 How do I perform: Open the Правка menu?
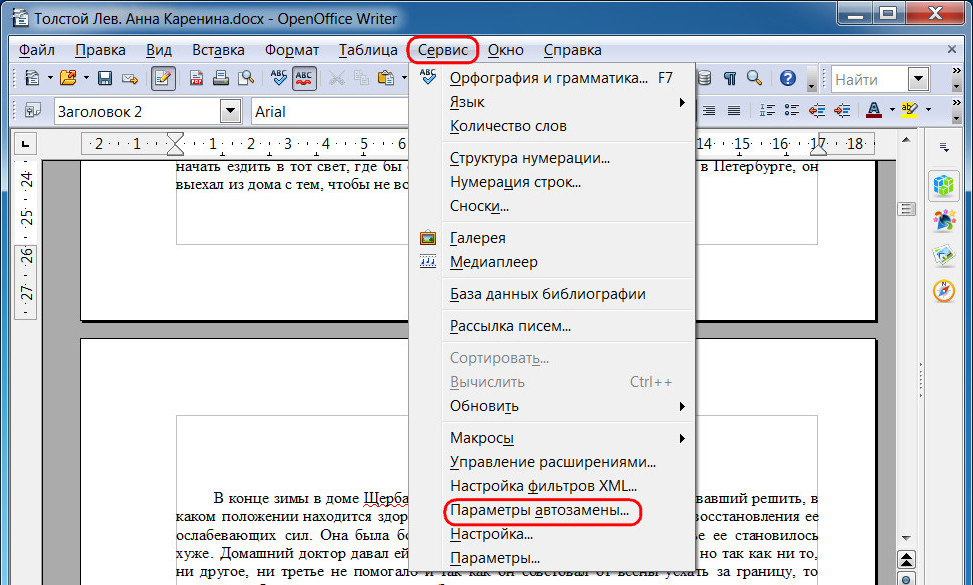click(x=100, y=50)
